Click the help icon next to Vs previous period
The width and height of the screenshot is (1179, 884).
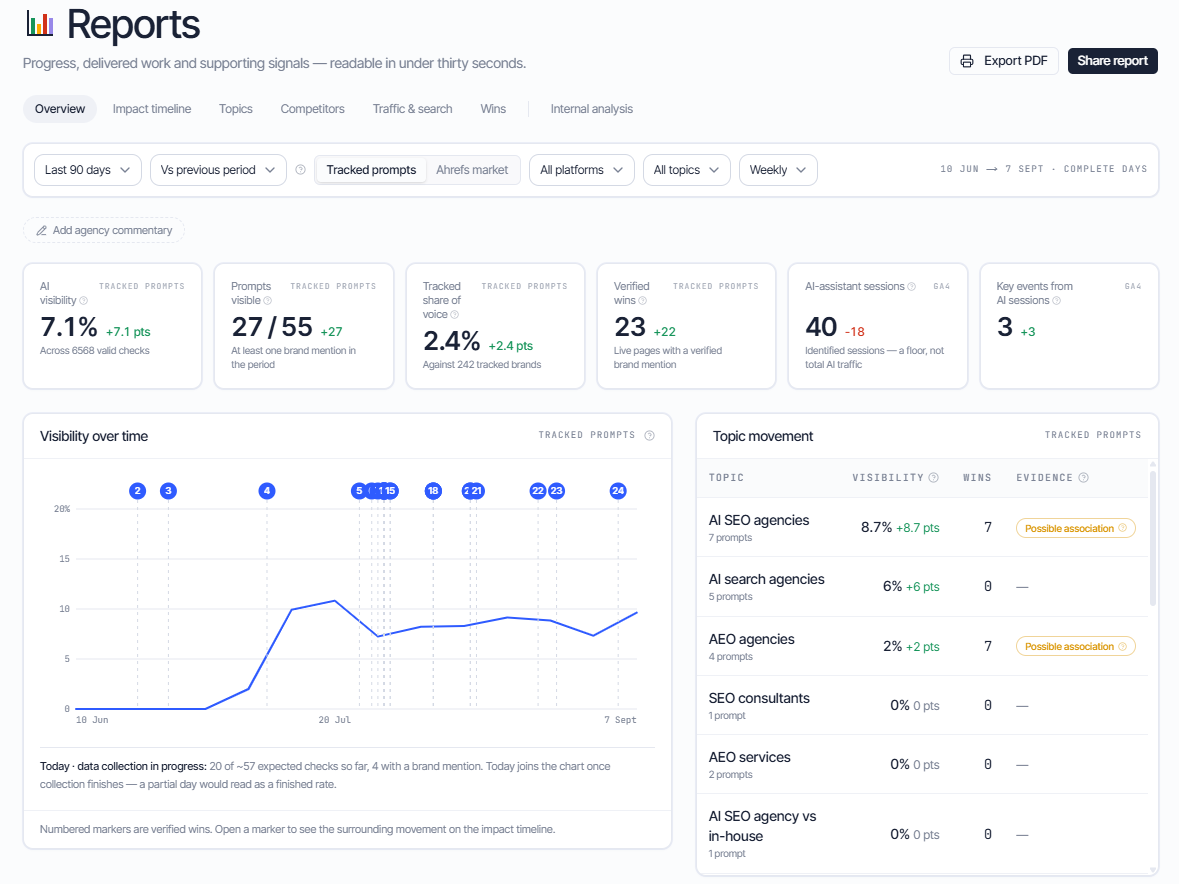pos(301,170)
